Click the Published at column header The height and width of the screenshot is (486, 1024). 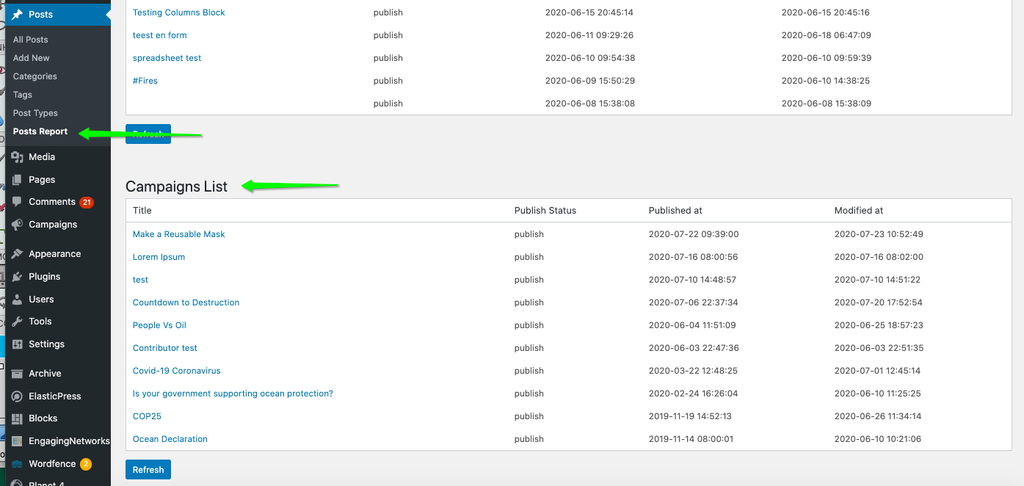point(675,211)
